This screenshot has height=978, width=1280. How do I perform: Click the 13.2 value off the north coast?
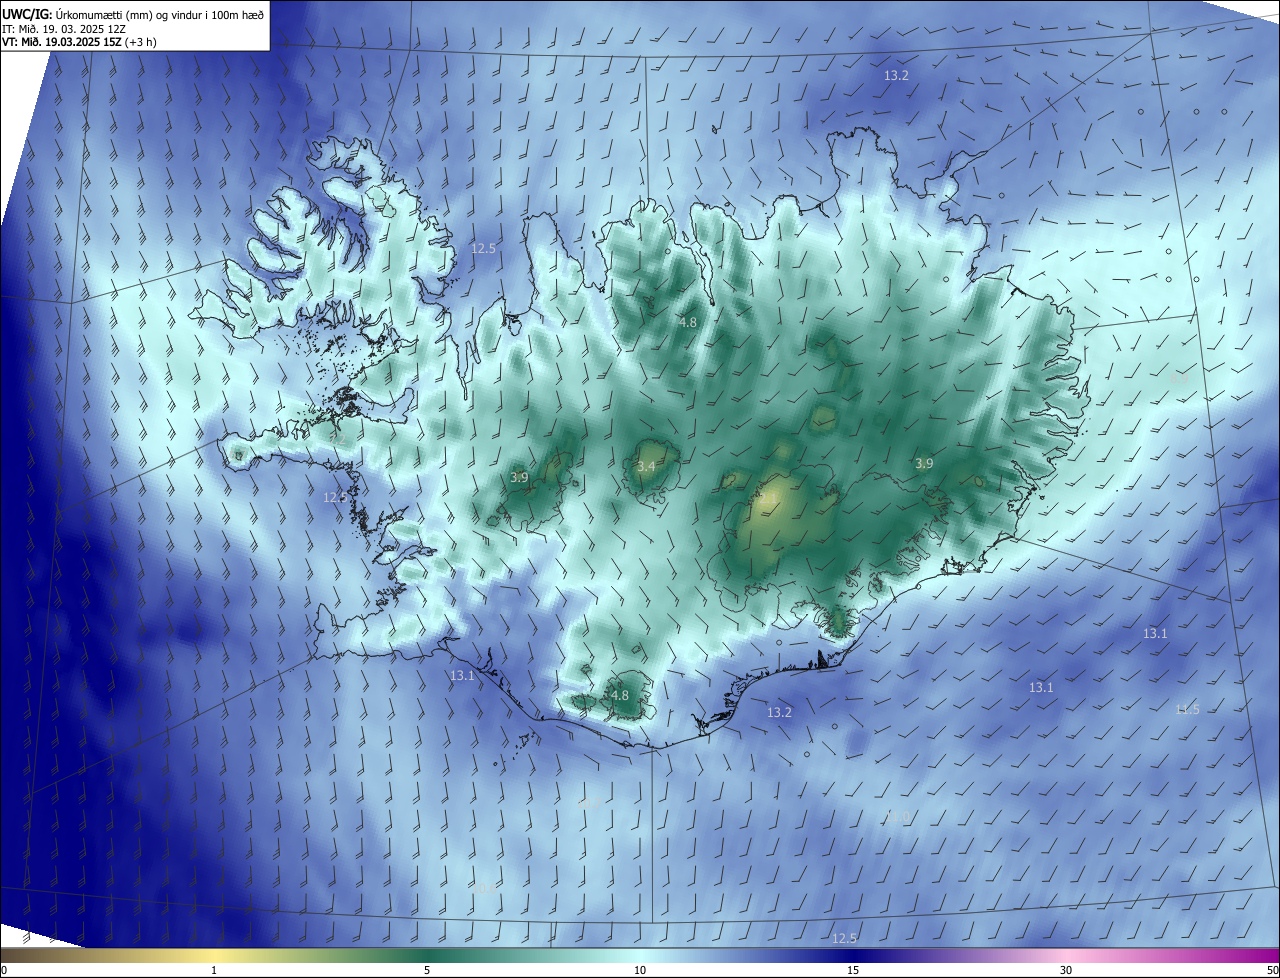[x=896, y=76]
